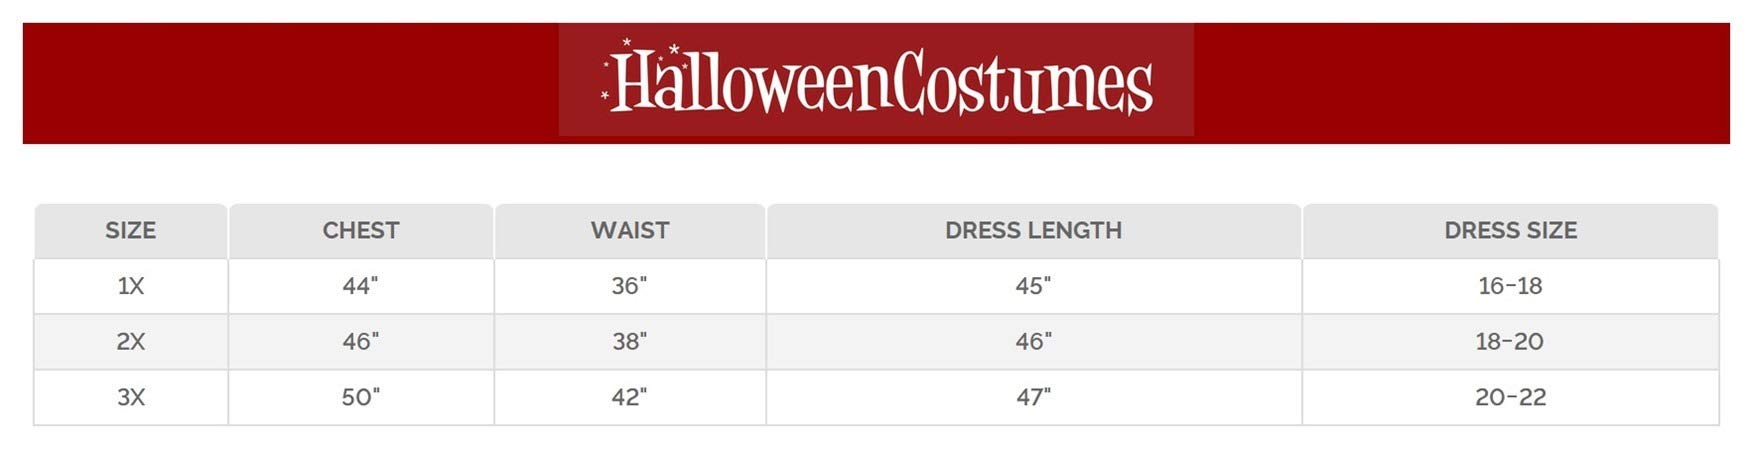Select the 3X size cell

tap(131, 398)
